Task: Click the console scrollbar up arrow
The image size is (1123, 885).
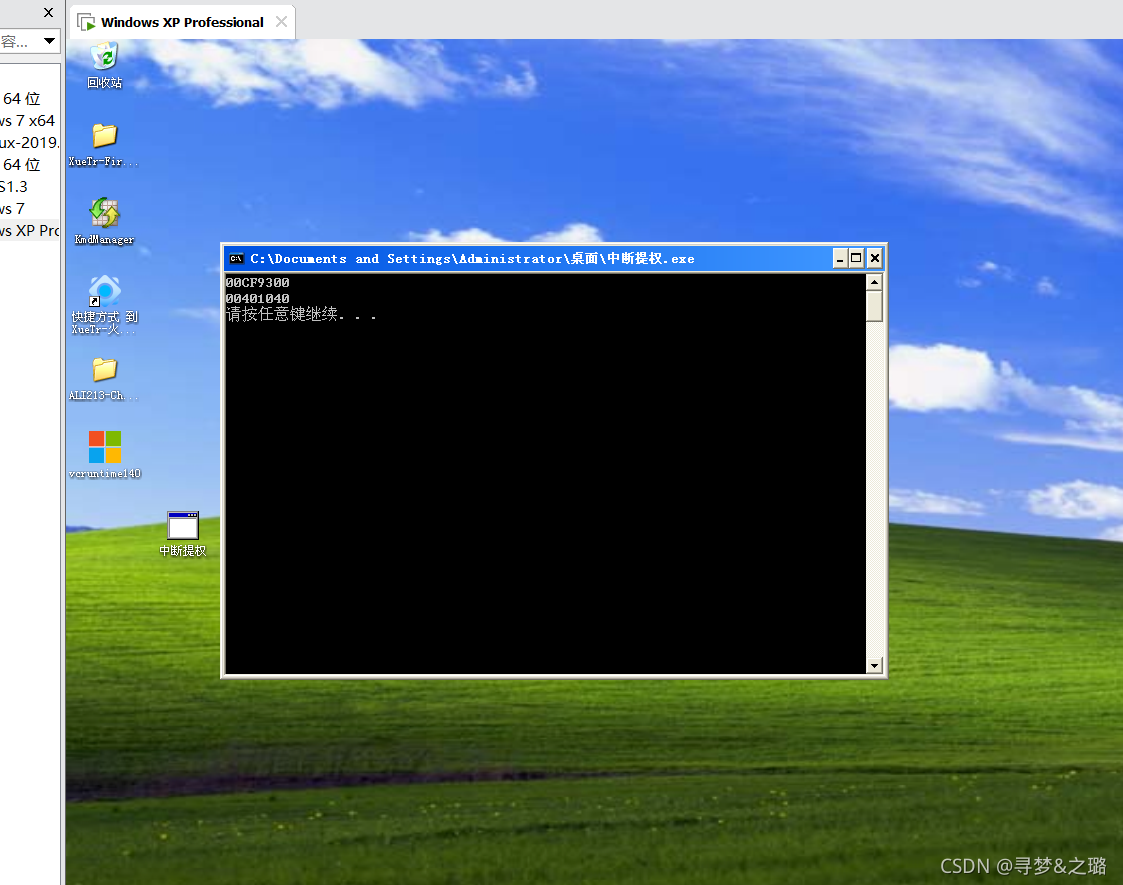Action: click(x=874, y=282)
